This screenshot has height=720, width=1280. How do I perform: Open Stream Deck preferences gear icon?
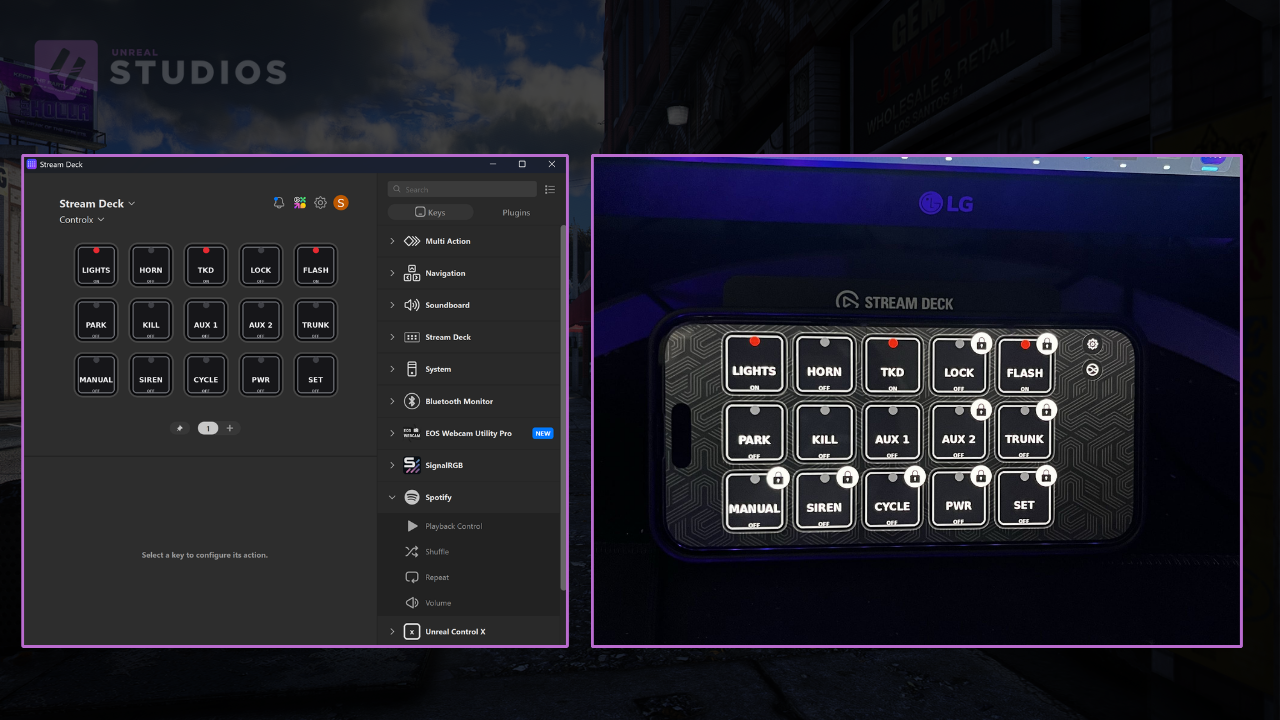[320, 203]
